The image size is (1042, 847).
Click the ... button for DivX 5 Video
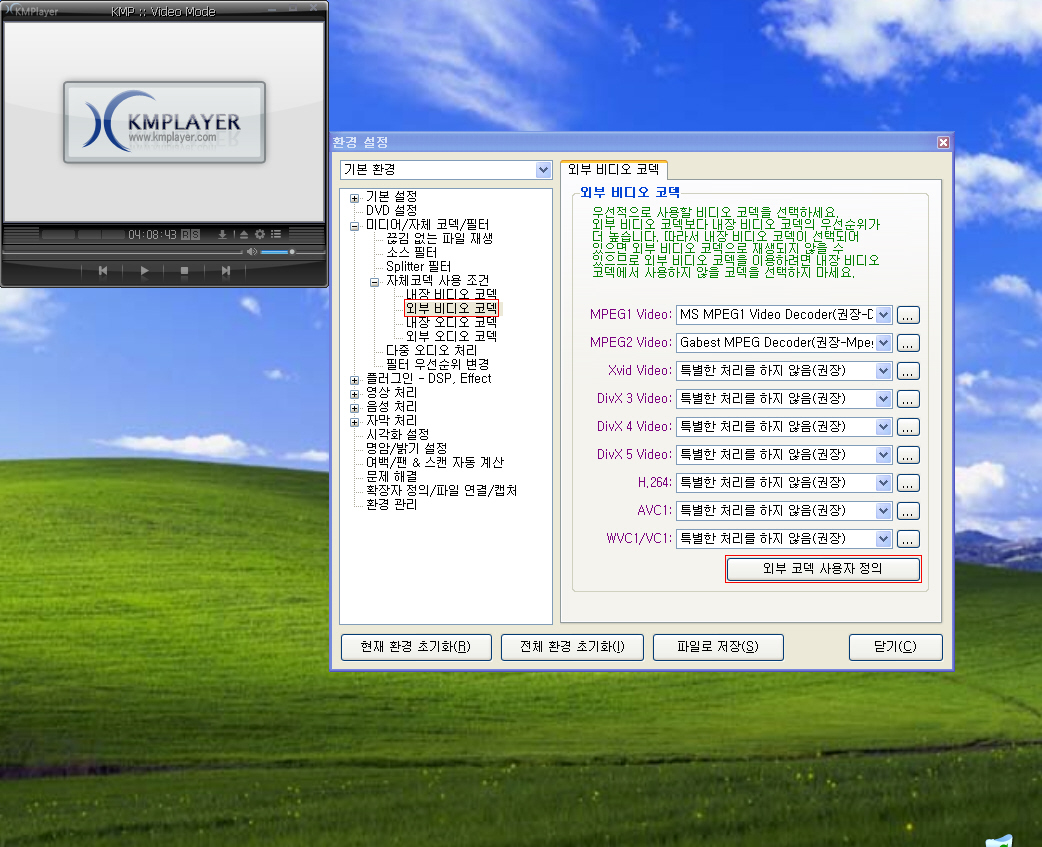click(x=908, y=454)
